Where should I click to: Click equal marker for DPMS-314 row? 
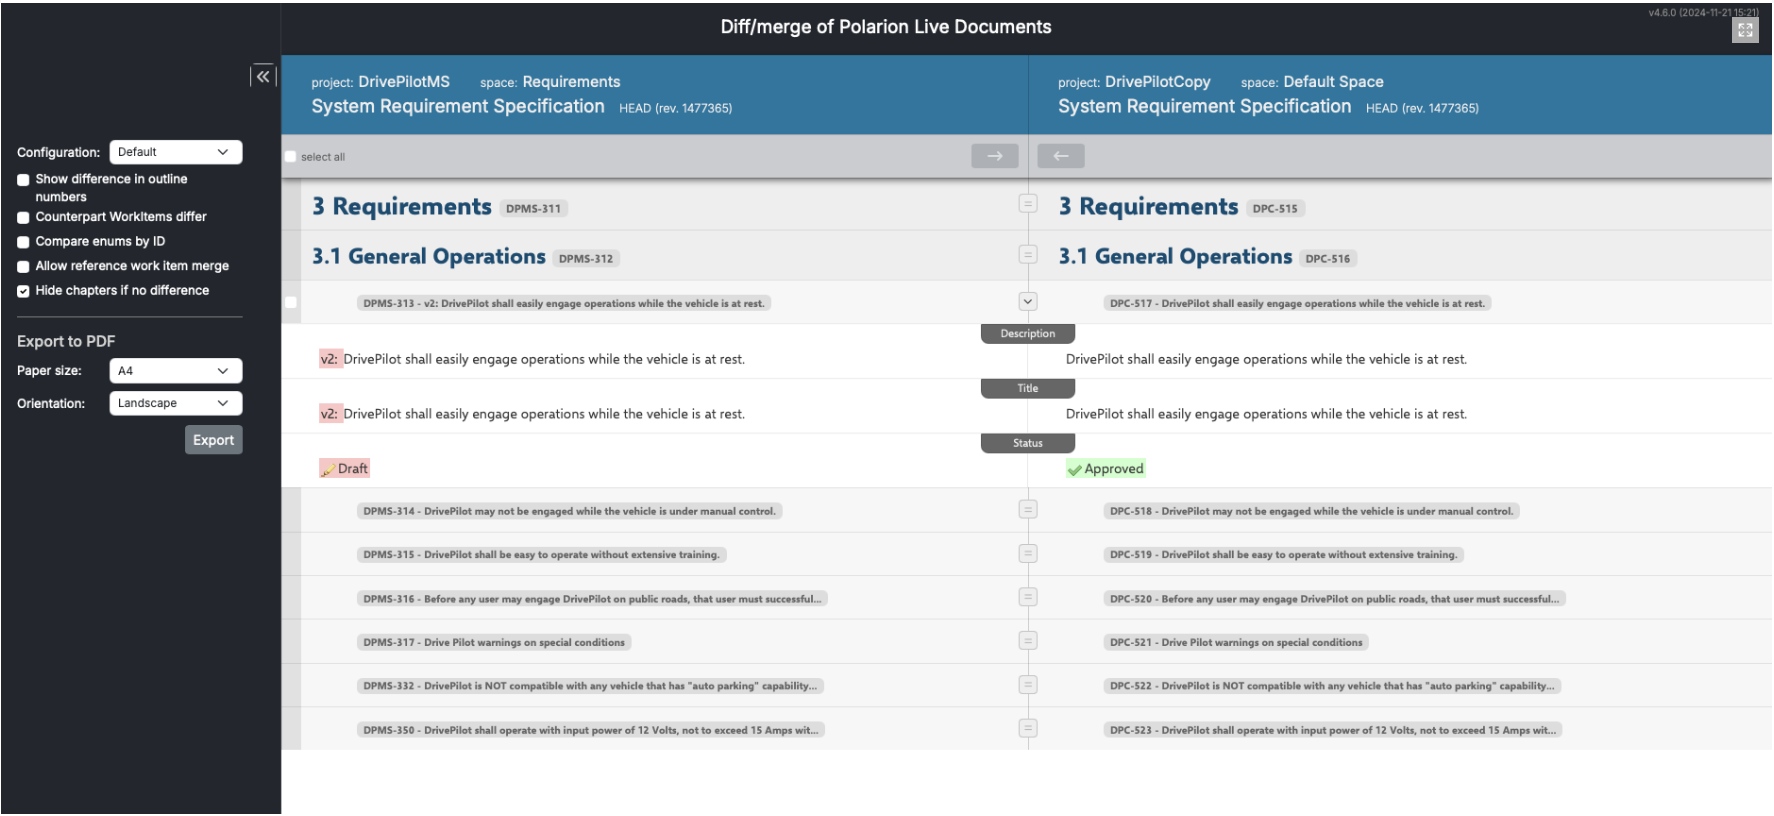(1027, 510)
